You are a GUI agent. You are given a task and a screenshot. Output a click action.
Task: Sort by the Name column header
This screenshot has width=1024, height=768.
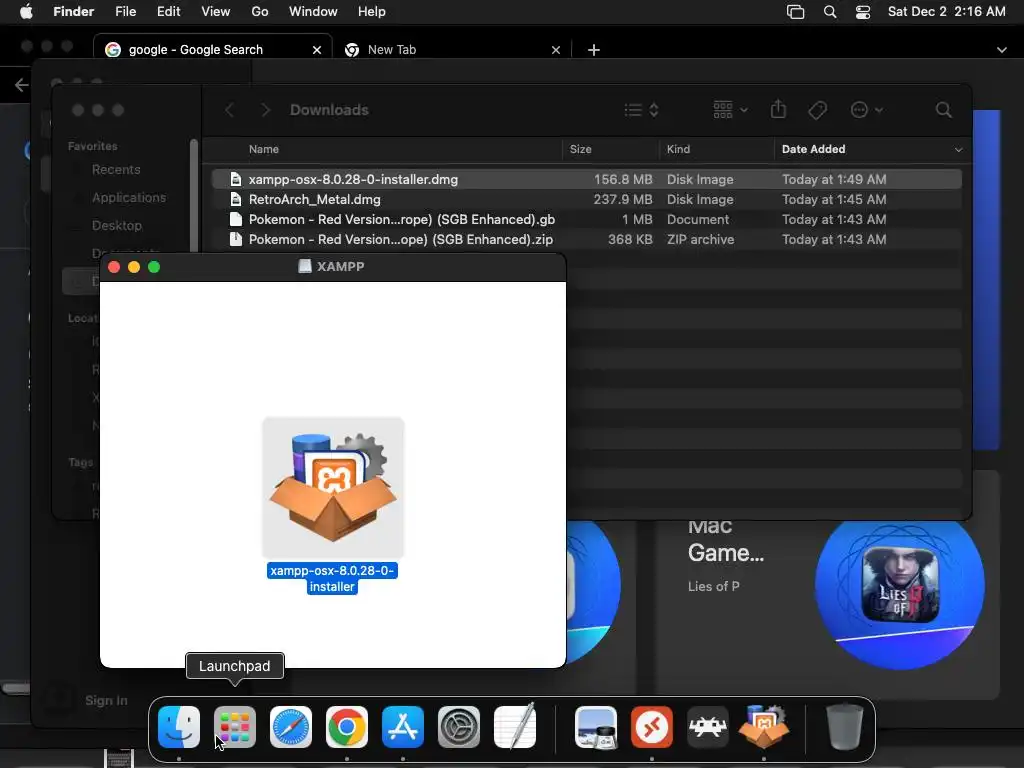tap(264, 150)
